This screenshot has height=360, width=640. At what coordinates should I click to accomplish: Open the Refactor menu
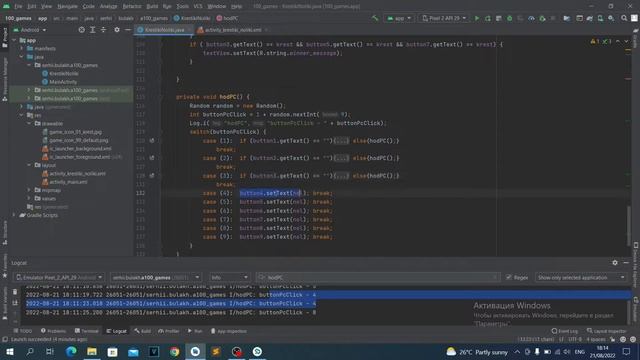tap(131, 6)
